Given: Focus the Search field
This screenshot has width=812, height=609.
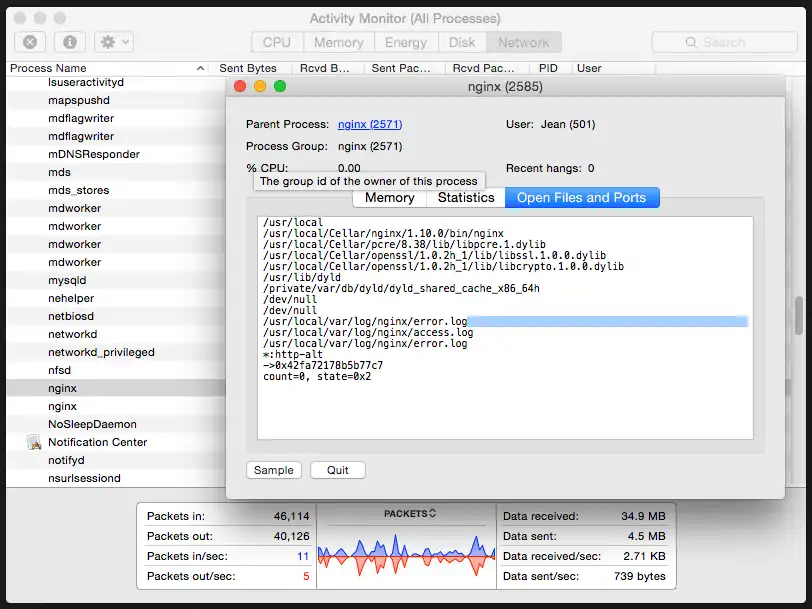Looking at the screenshot, I should click(x=724, y=42).
